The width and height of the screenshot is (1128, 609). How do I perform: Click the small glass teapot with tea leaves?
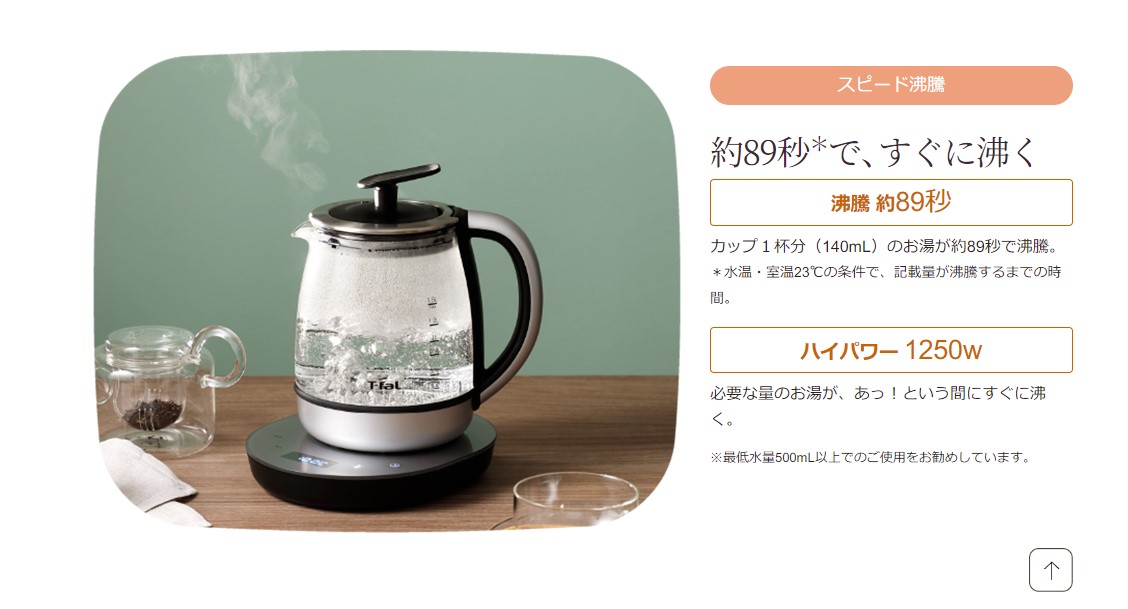(x=165, y=386)
